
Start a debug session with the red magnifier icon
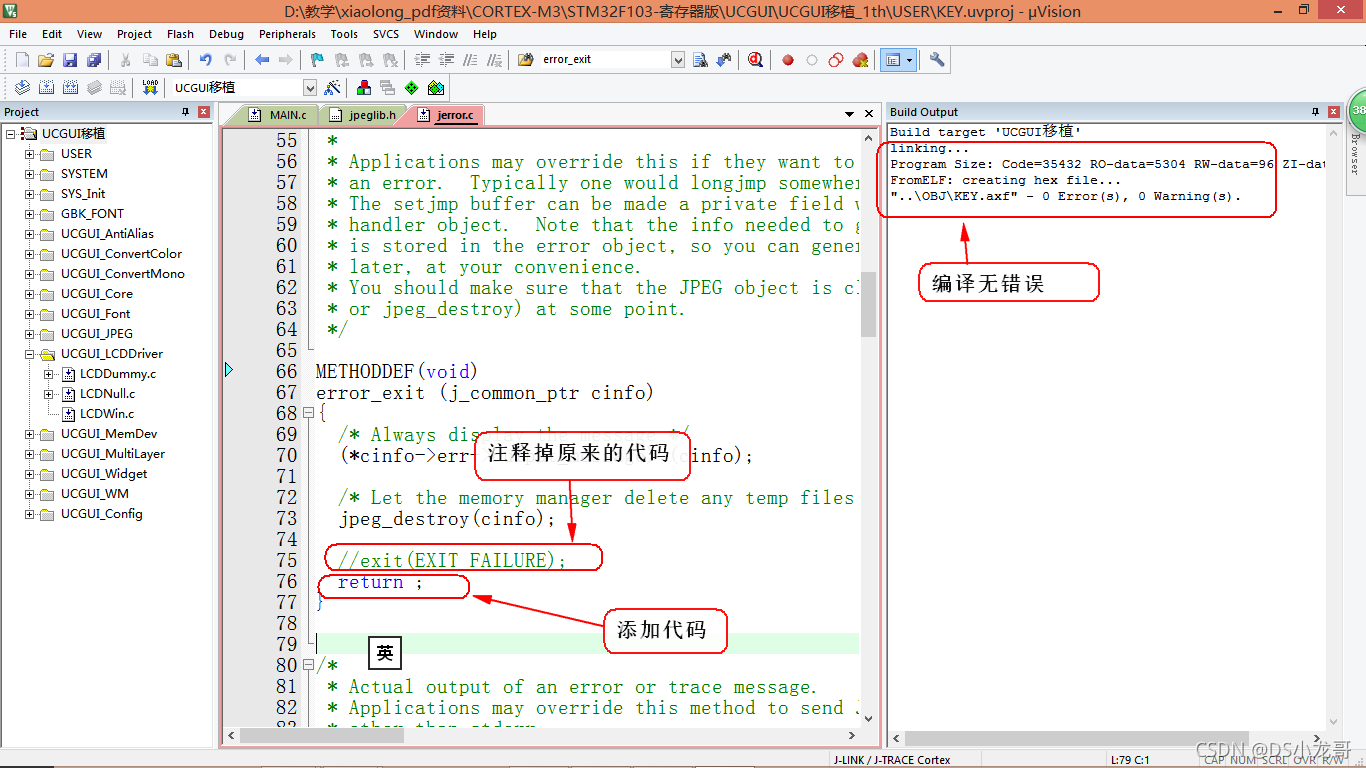(x=754, y=59)
